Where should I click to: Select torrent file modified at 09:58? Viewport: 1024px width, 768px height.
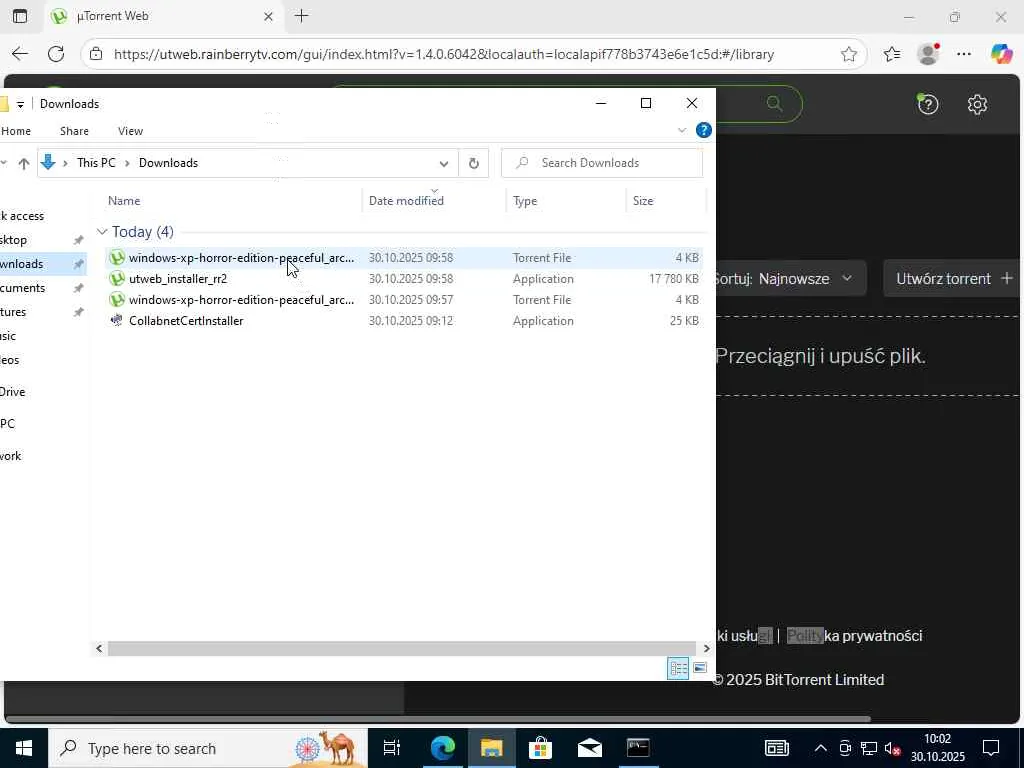point(404,258)
